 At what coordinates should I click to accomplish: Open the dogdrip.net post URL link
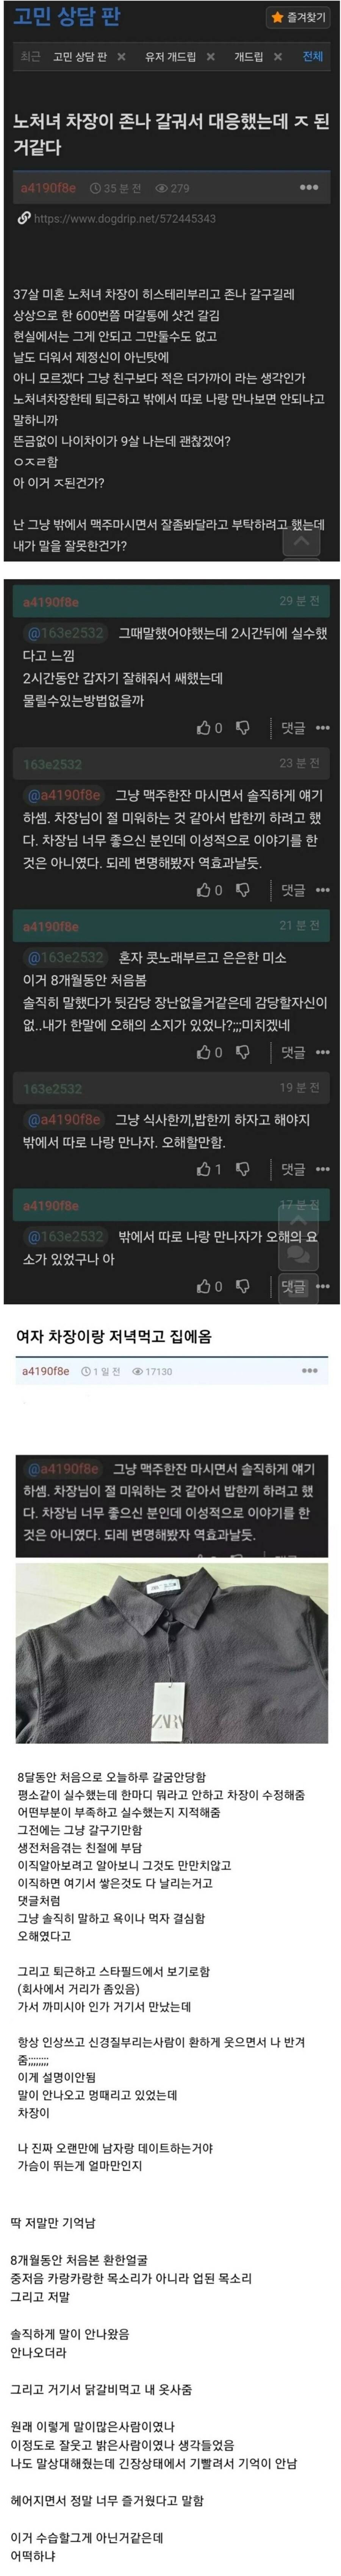coord(124,218)
